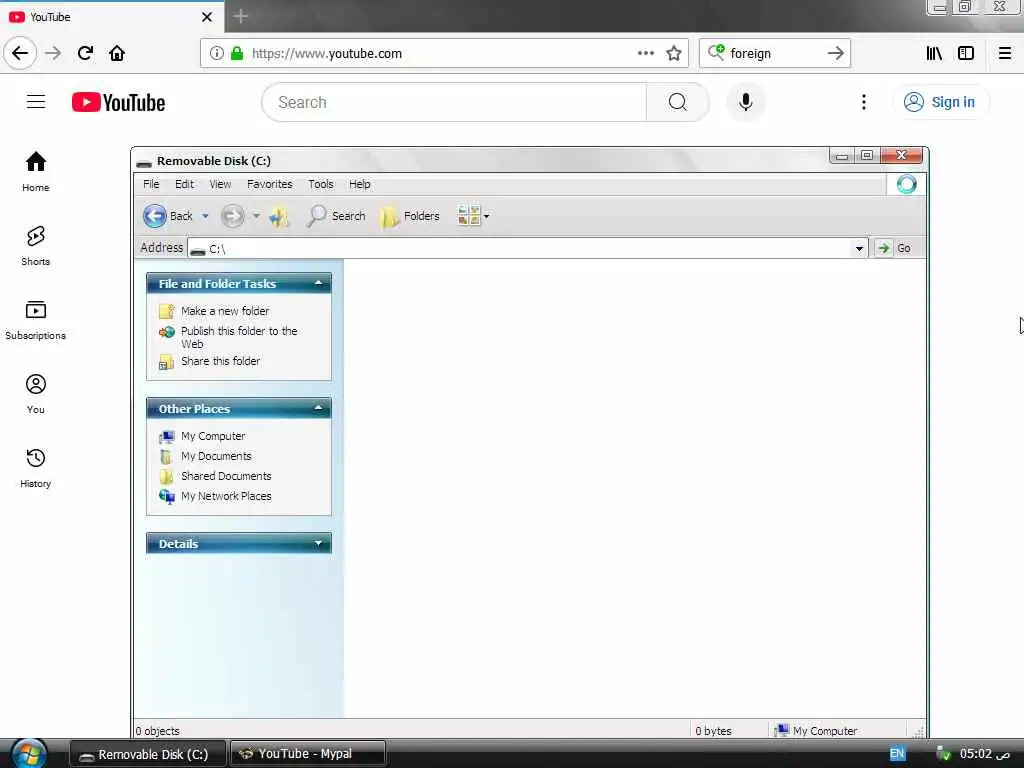Viewport: 1024px width, 768px height.
Task: Switch to YouTube - Mypal taskbar button
Action: (x=308, y=754)
